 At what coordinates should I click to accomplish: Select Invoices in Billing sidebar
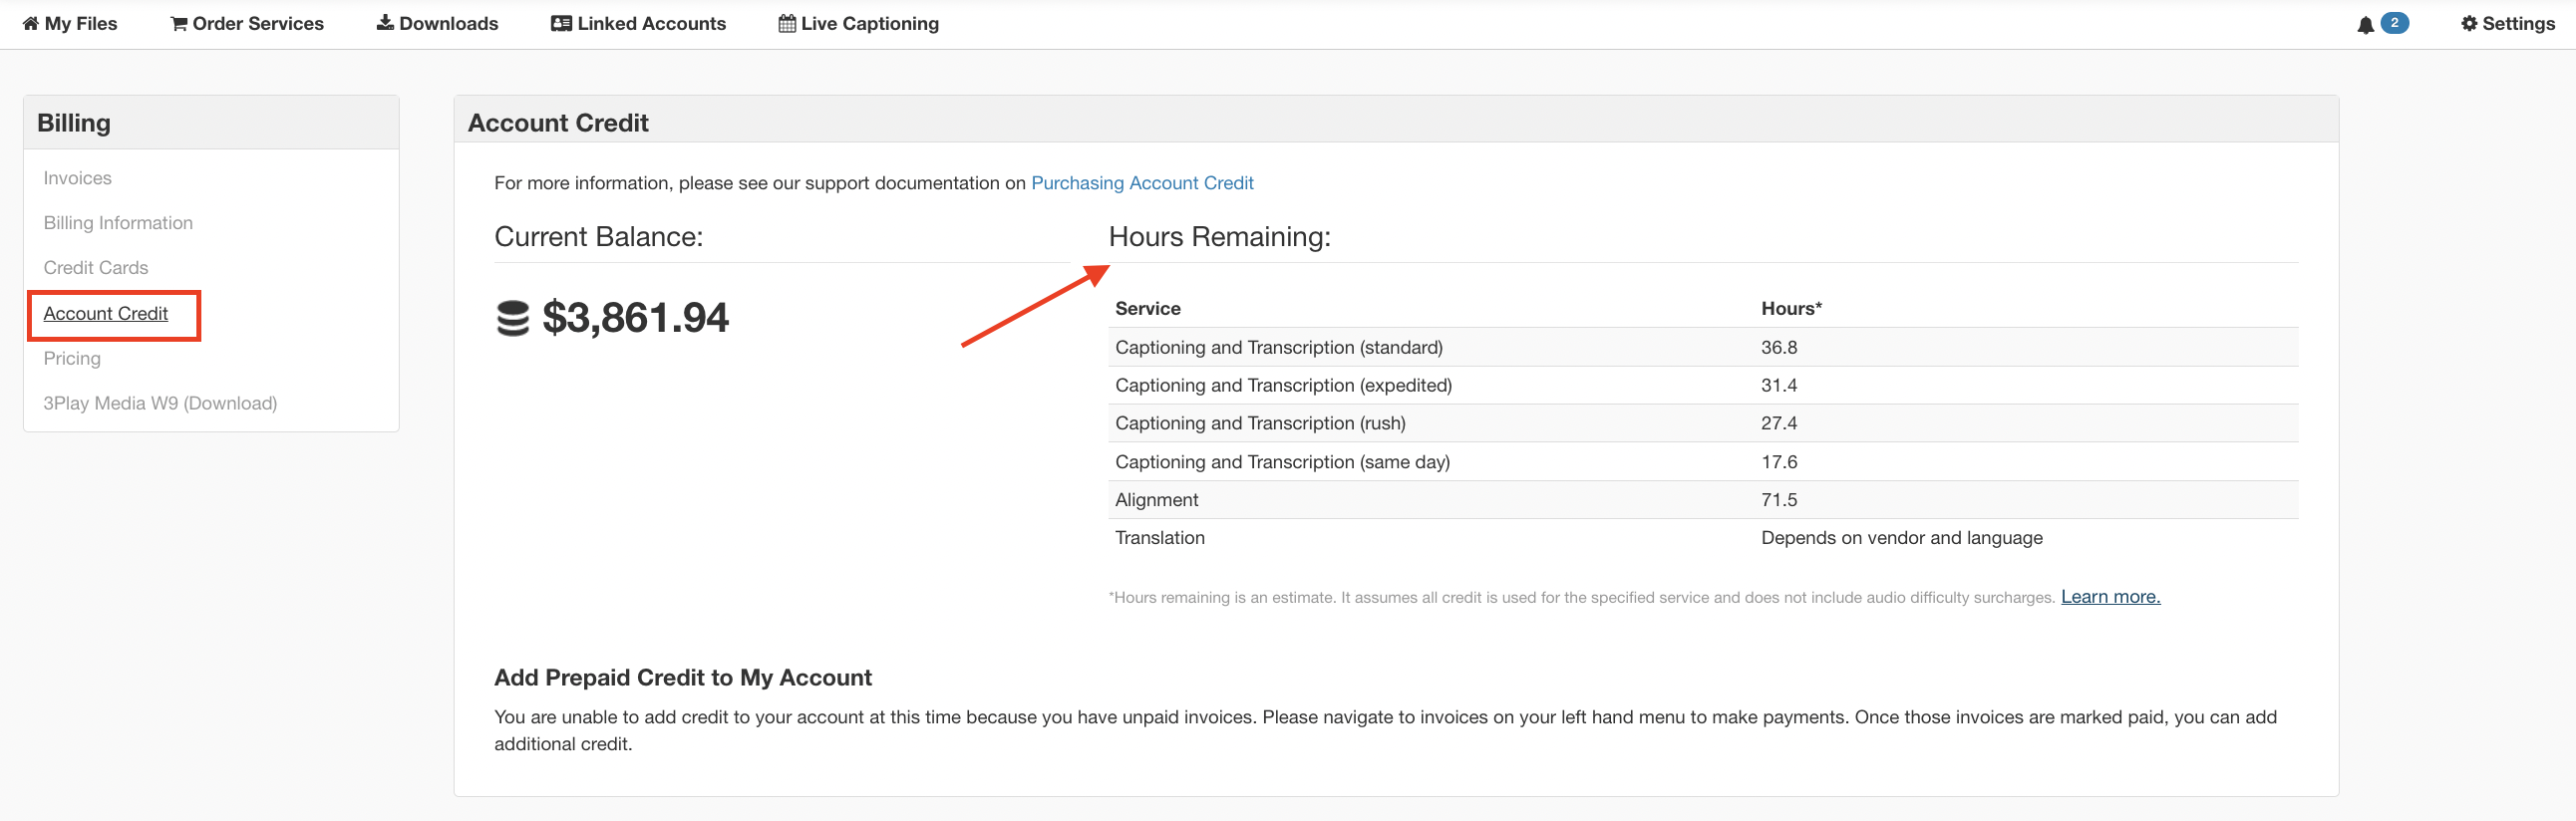coord(77,178)
